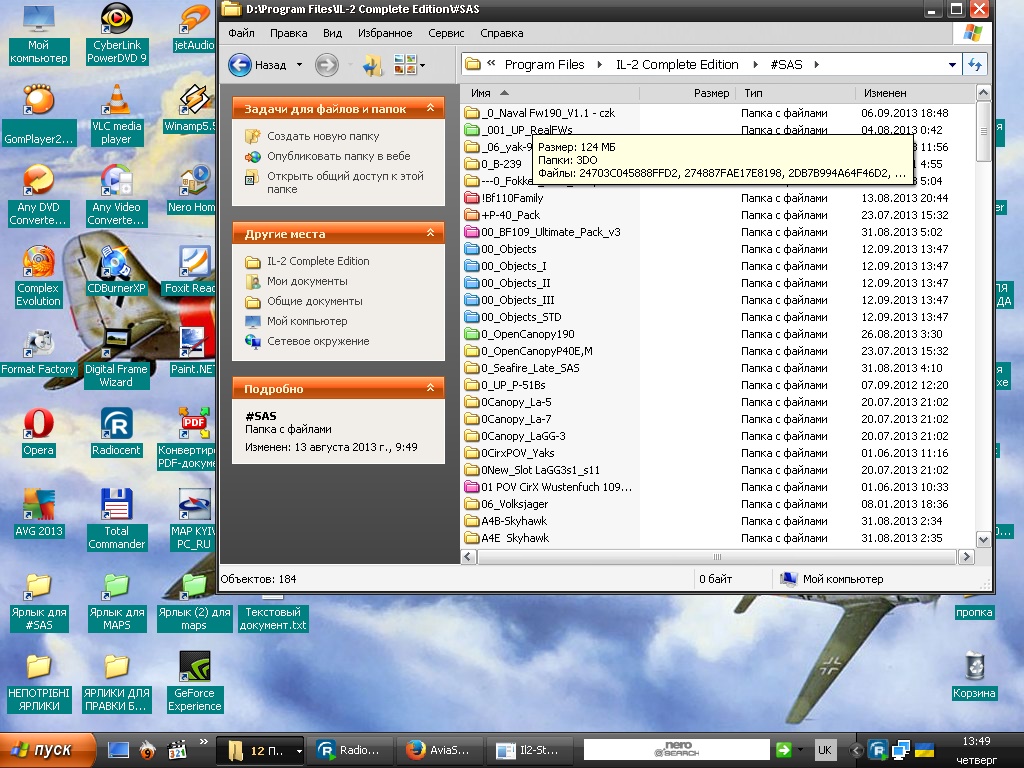Click the Up one folder icon

pyautogui.click(x=373, y=65)
